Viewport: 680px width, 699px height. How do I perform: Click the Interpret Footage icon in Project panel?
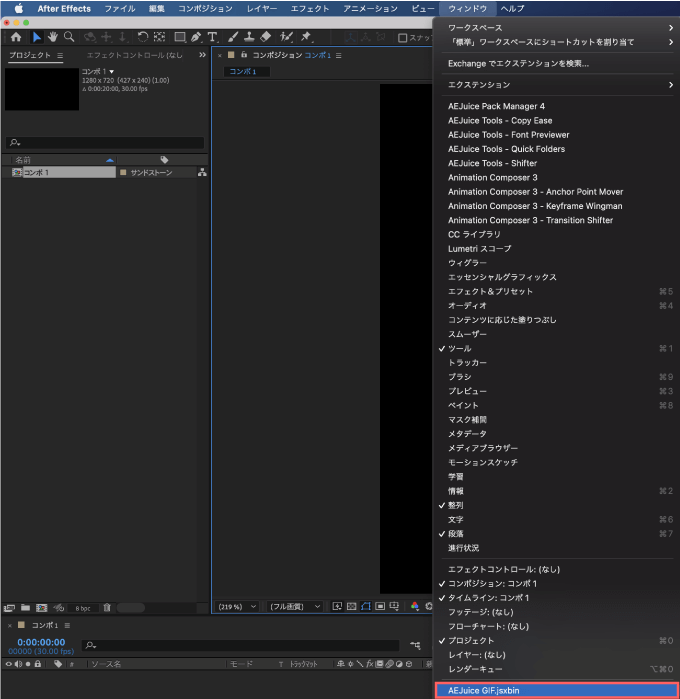(9, 608)
